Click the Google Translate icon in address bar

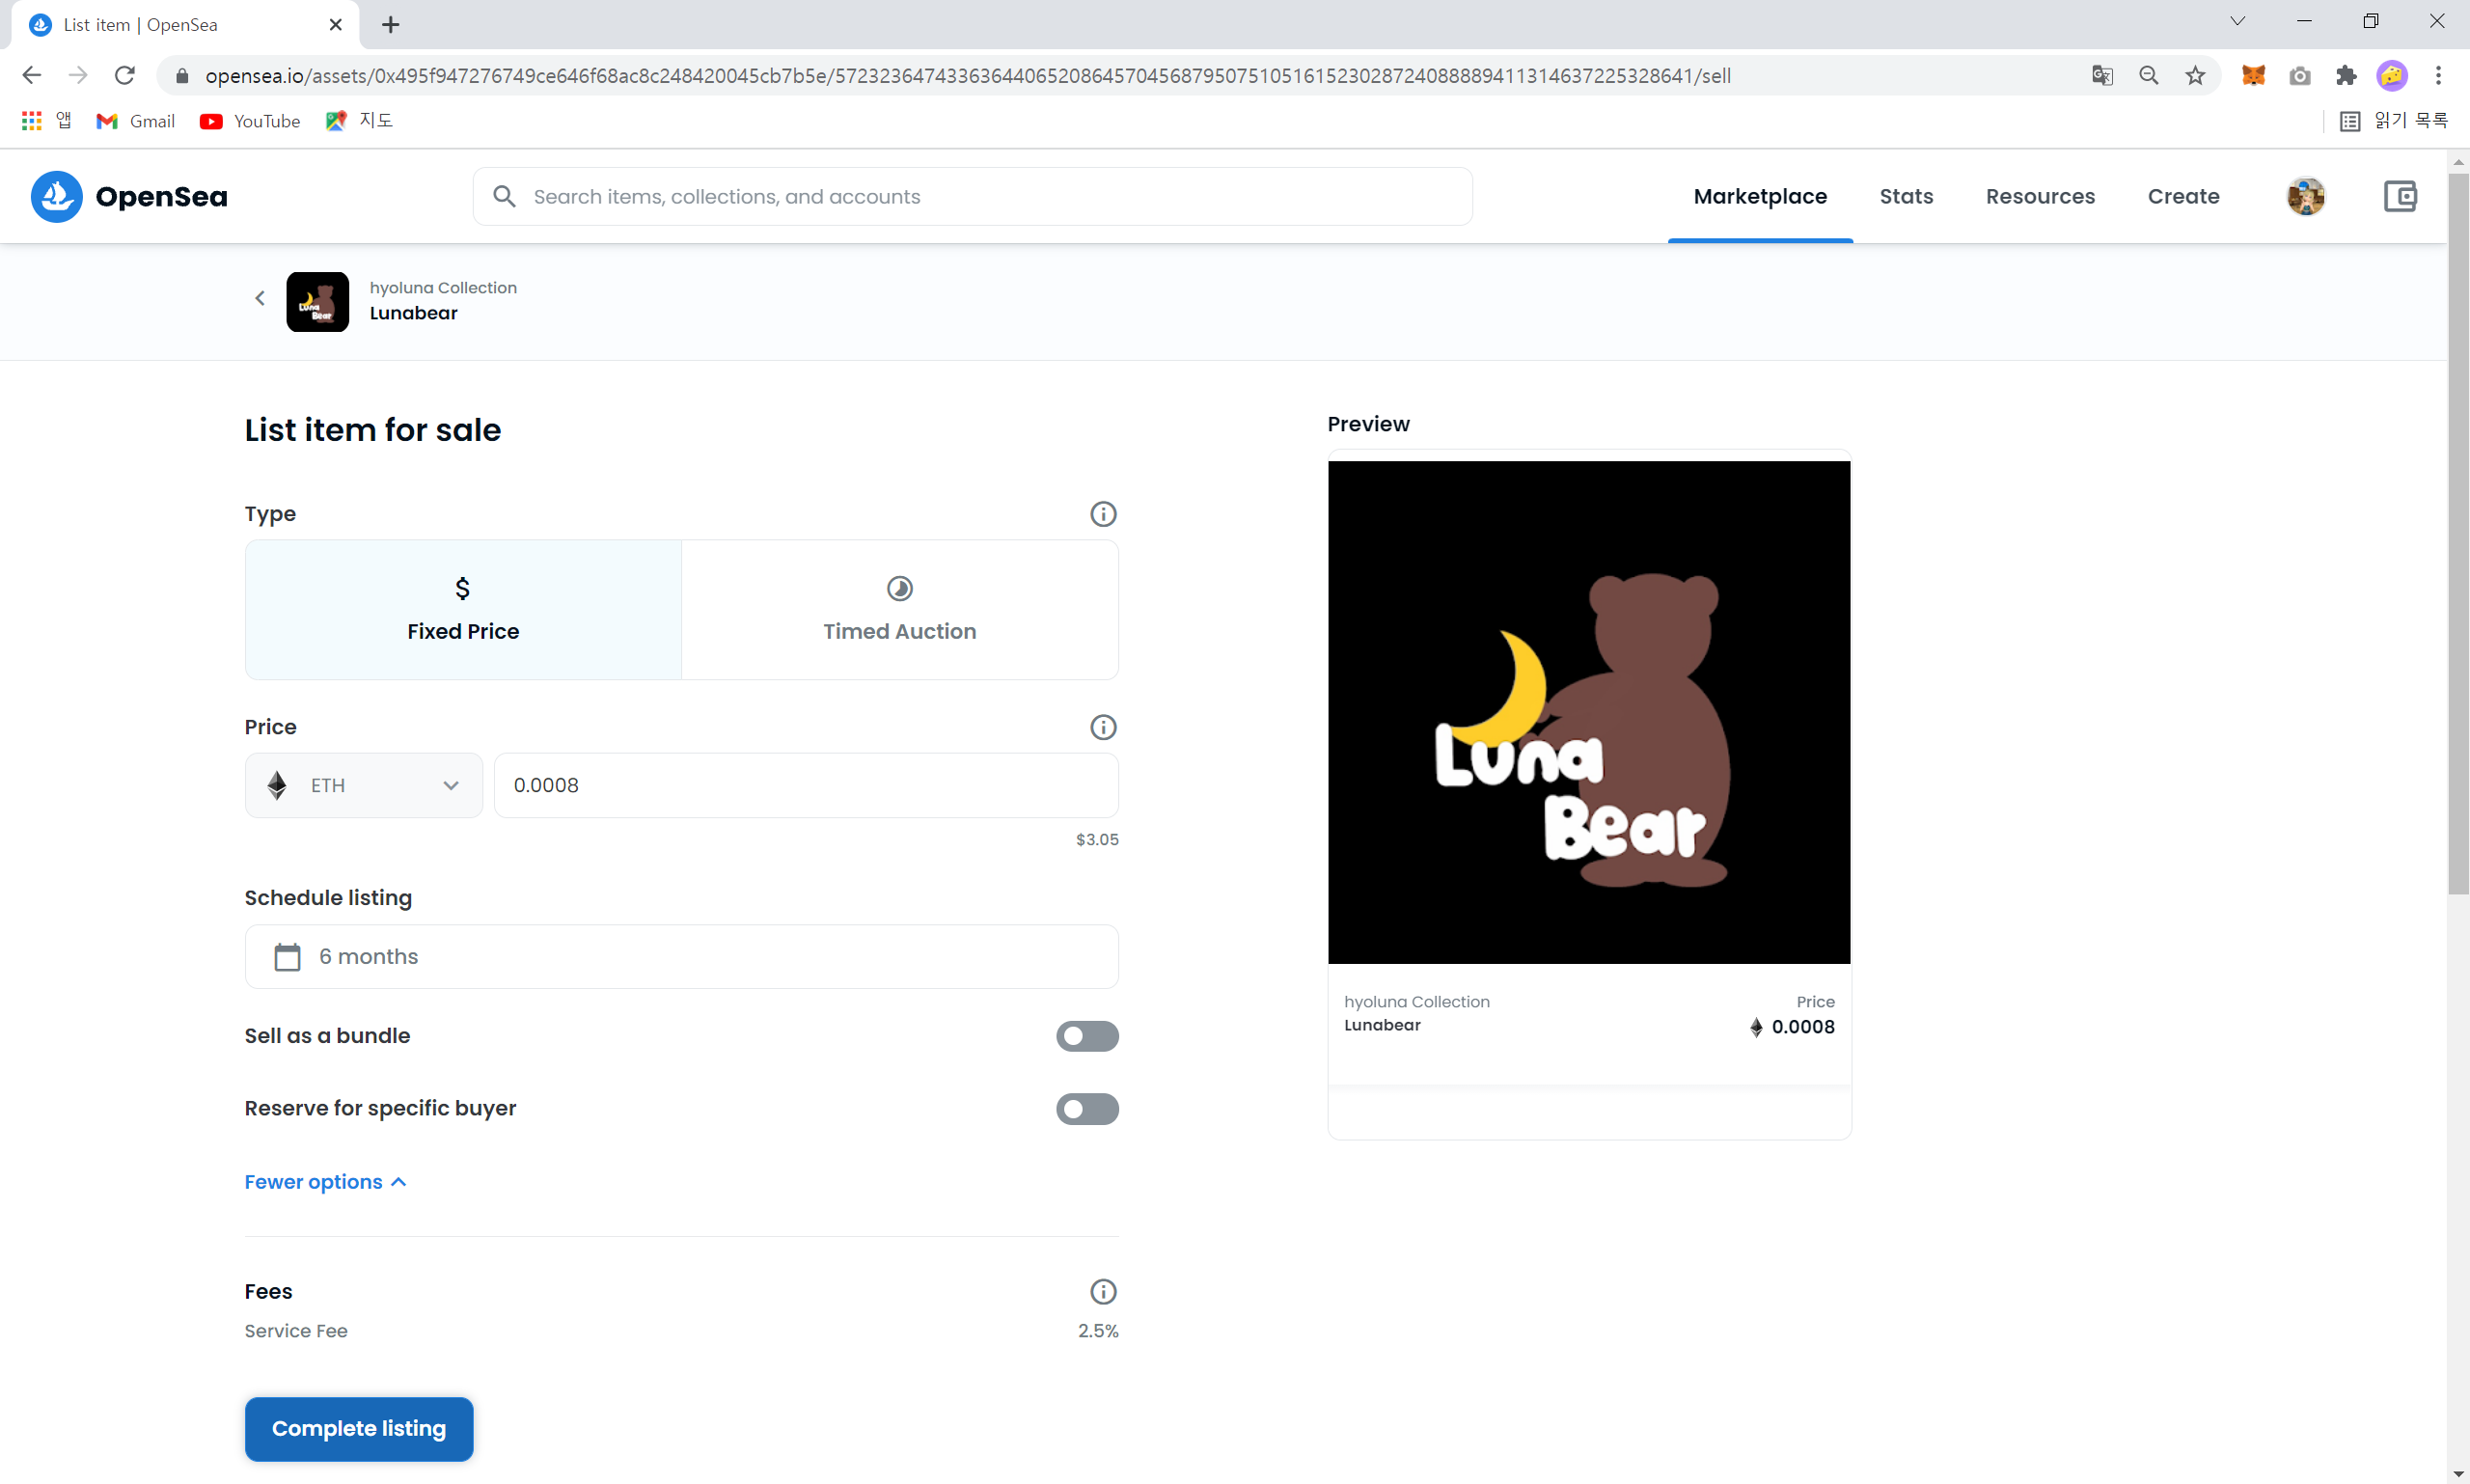(2101, 76)
